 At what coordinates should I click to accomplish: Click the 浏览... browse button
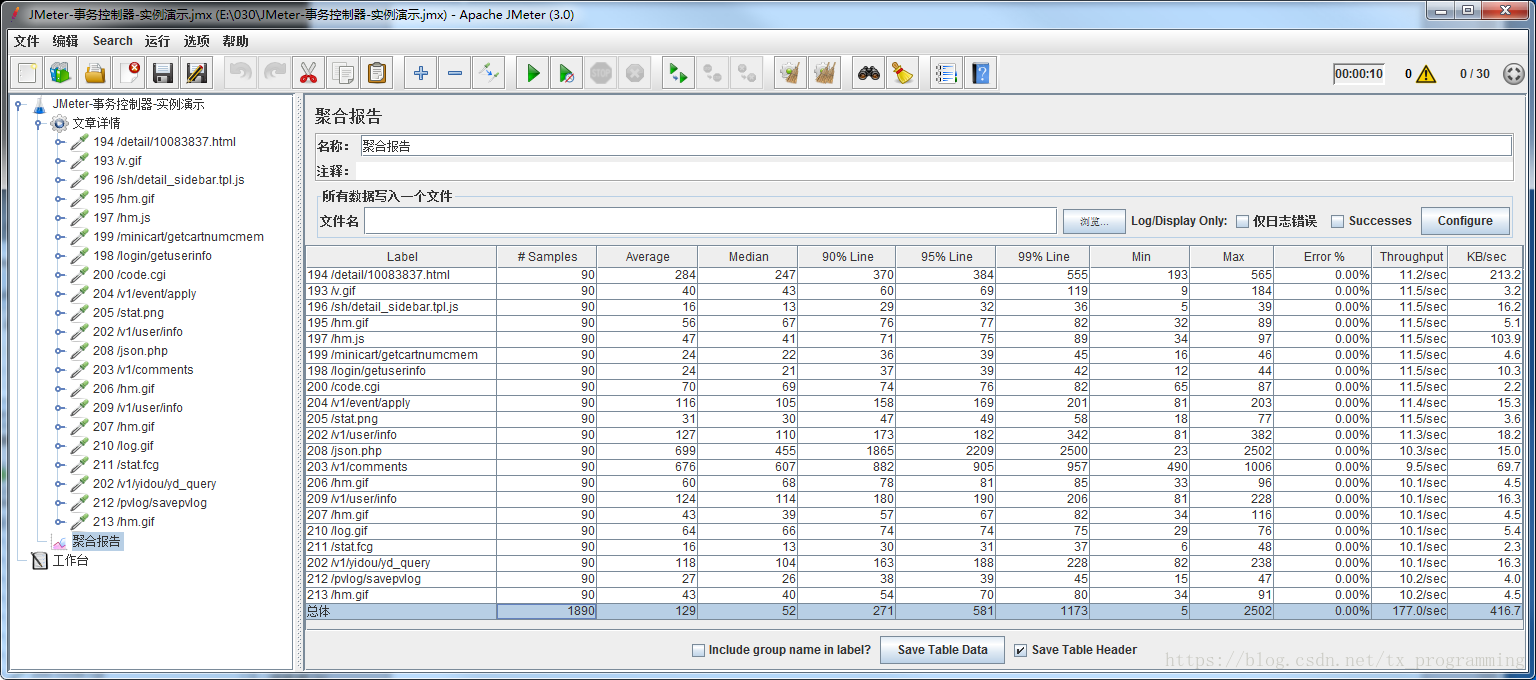(1094, 221)
